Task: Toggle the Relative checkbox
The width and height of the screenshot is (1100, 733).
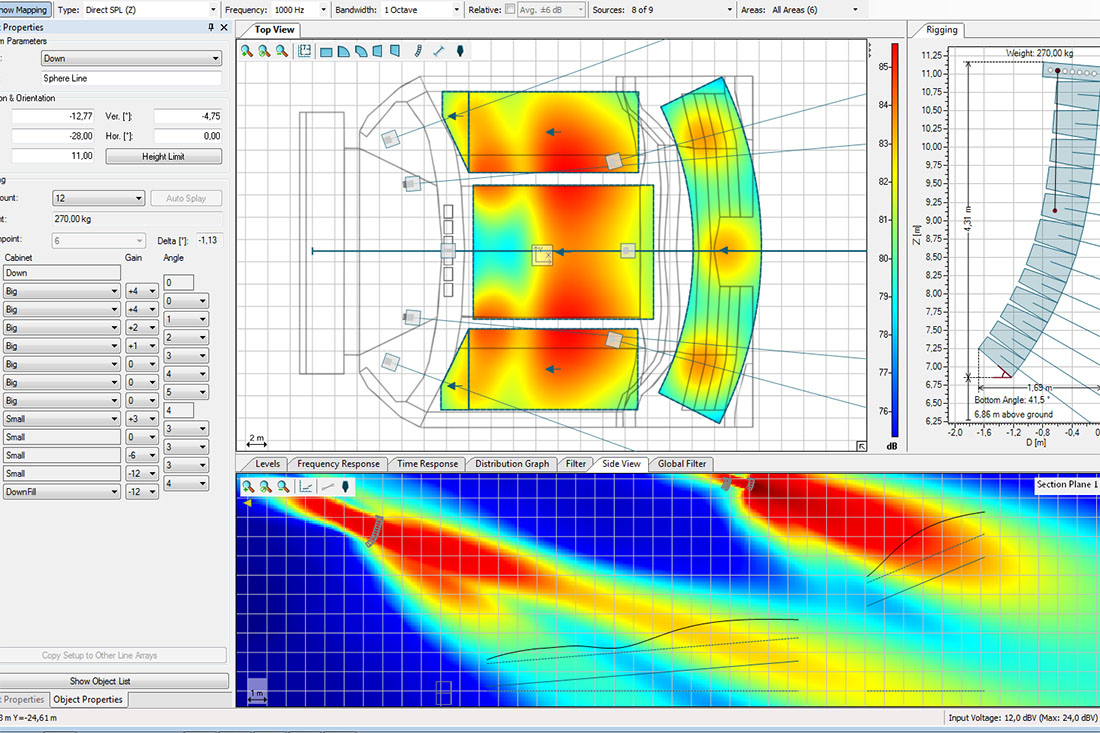Action: 511,10
